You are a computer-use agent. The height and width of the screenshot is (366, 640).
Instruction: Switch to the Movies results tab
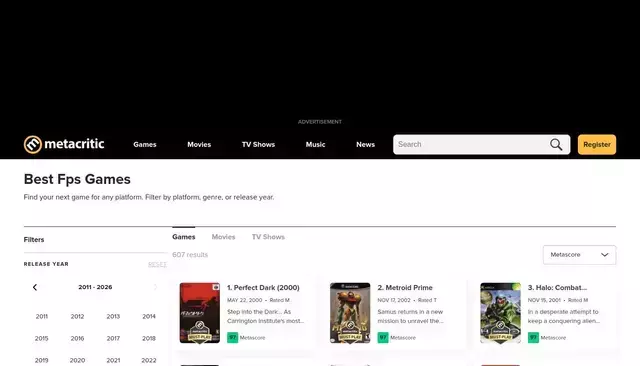(223, 237)
